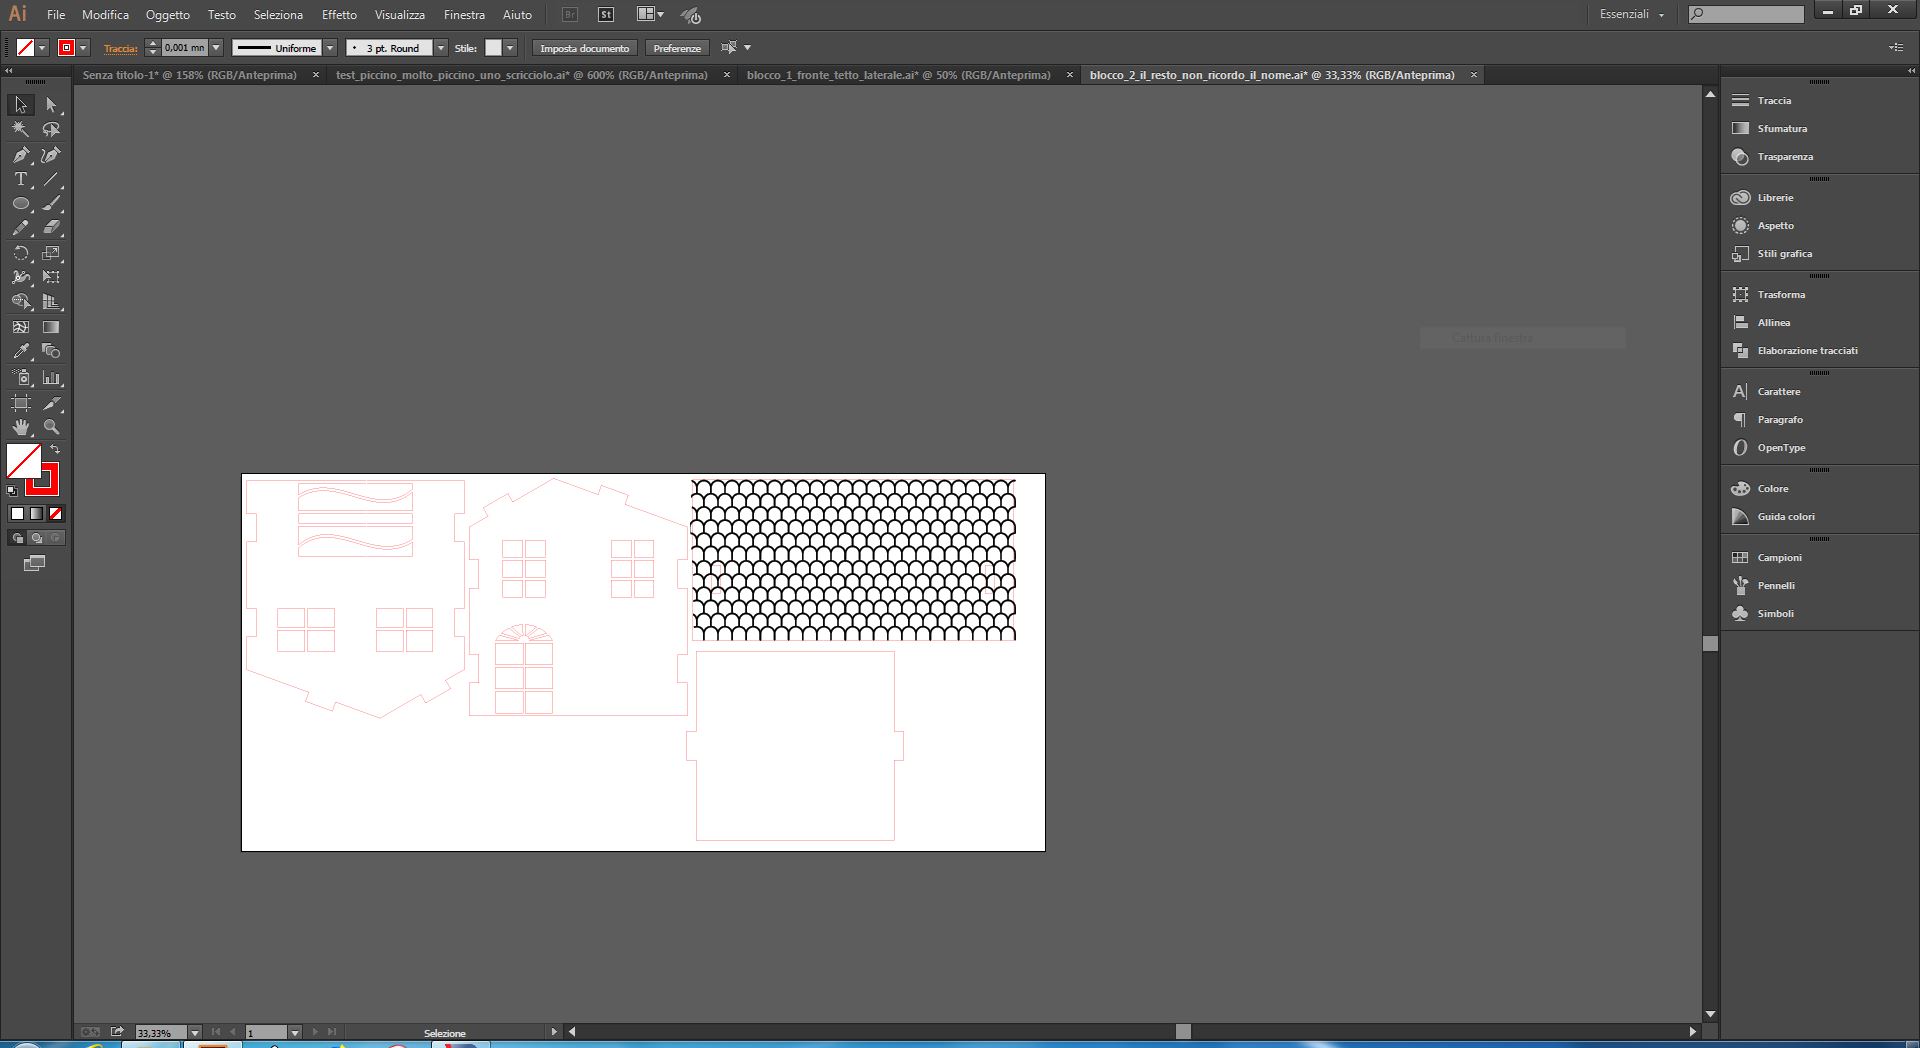Reset to default fill and stroke

tap(12, 491)
